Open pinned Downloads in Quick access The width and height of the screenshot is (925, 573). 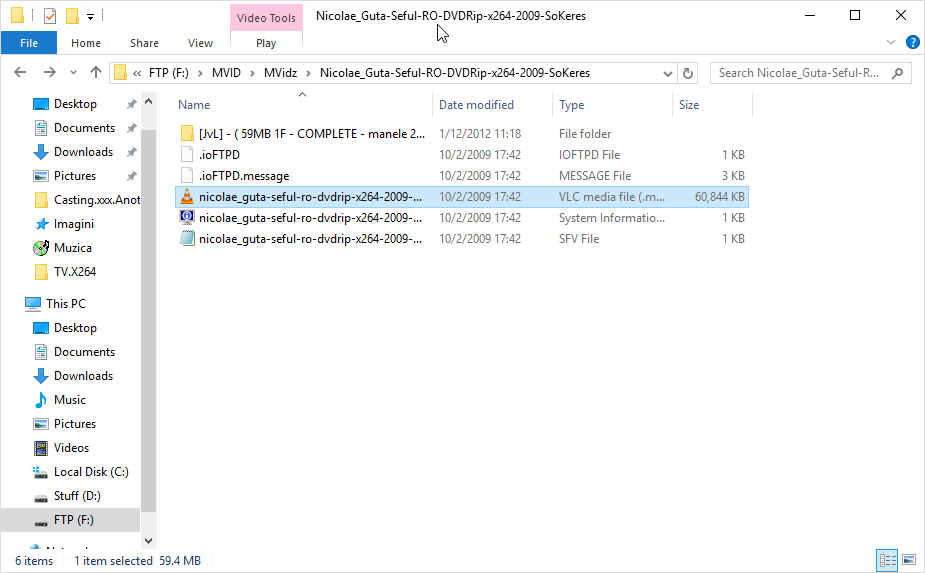[x=83, y=152]
